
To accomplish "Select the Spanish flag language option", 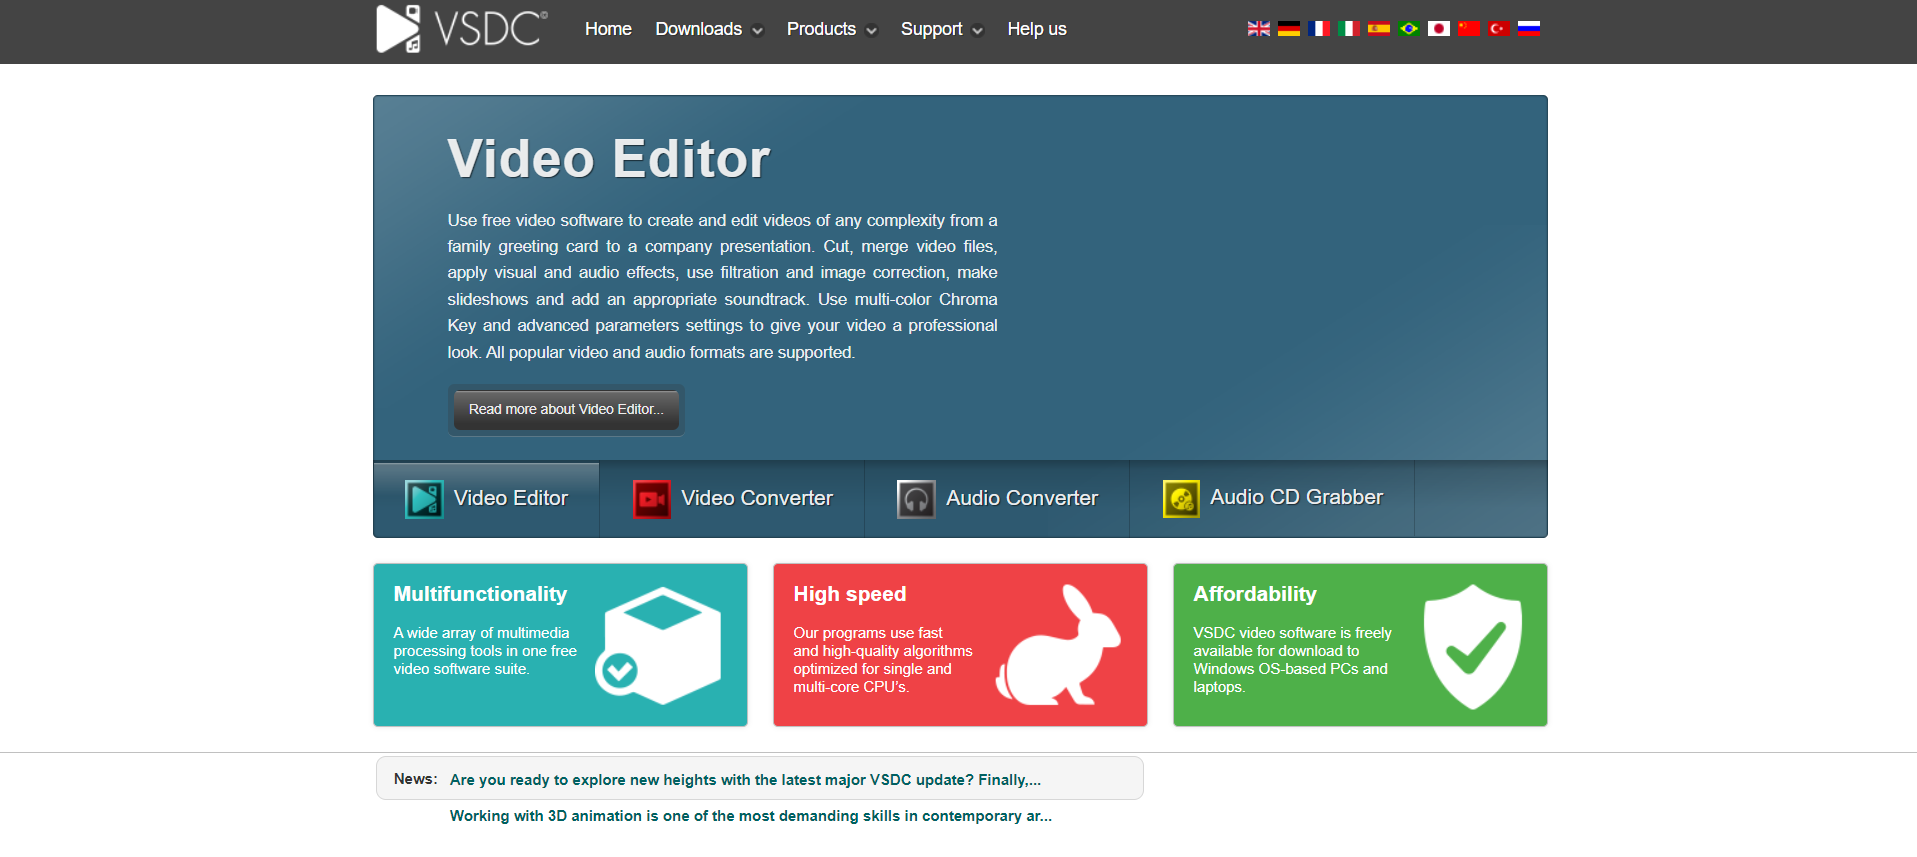I will [1379, 28].
